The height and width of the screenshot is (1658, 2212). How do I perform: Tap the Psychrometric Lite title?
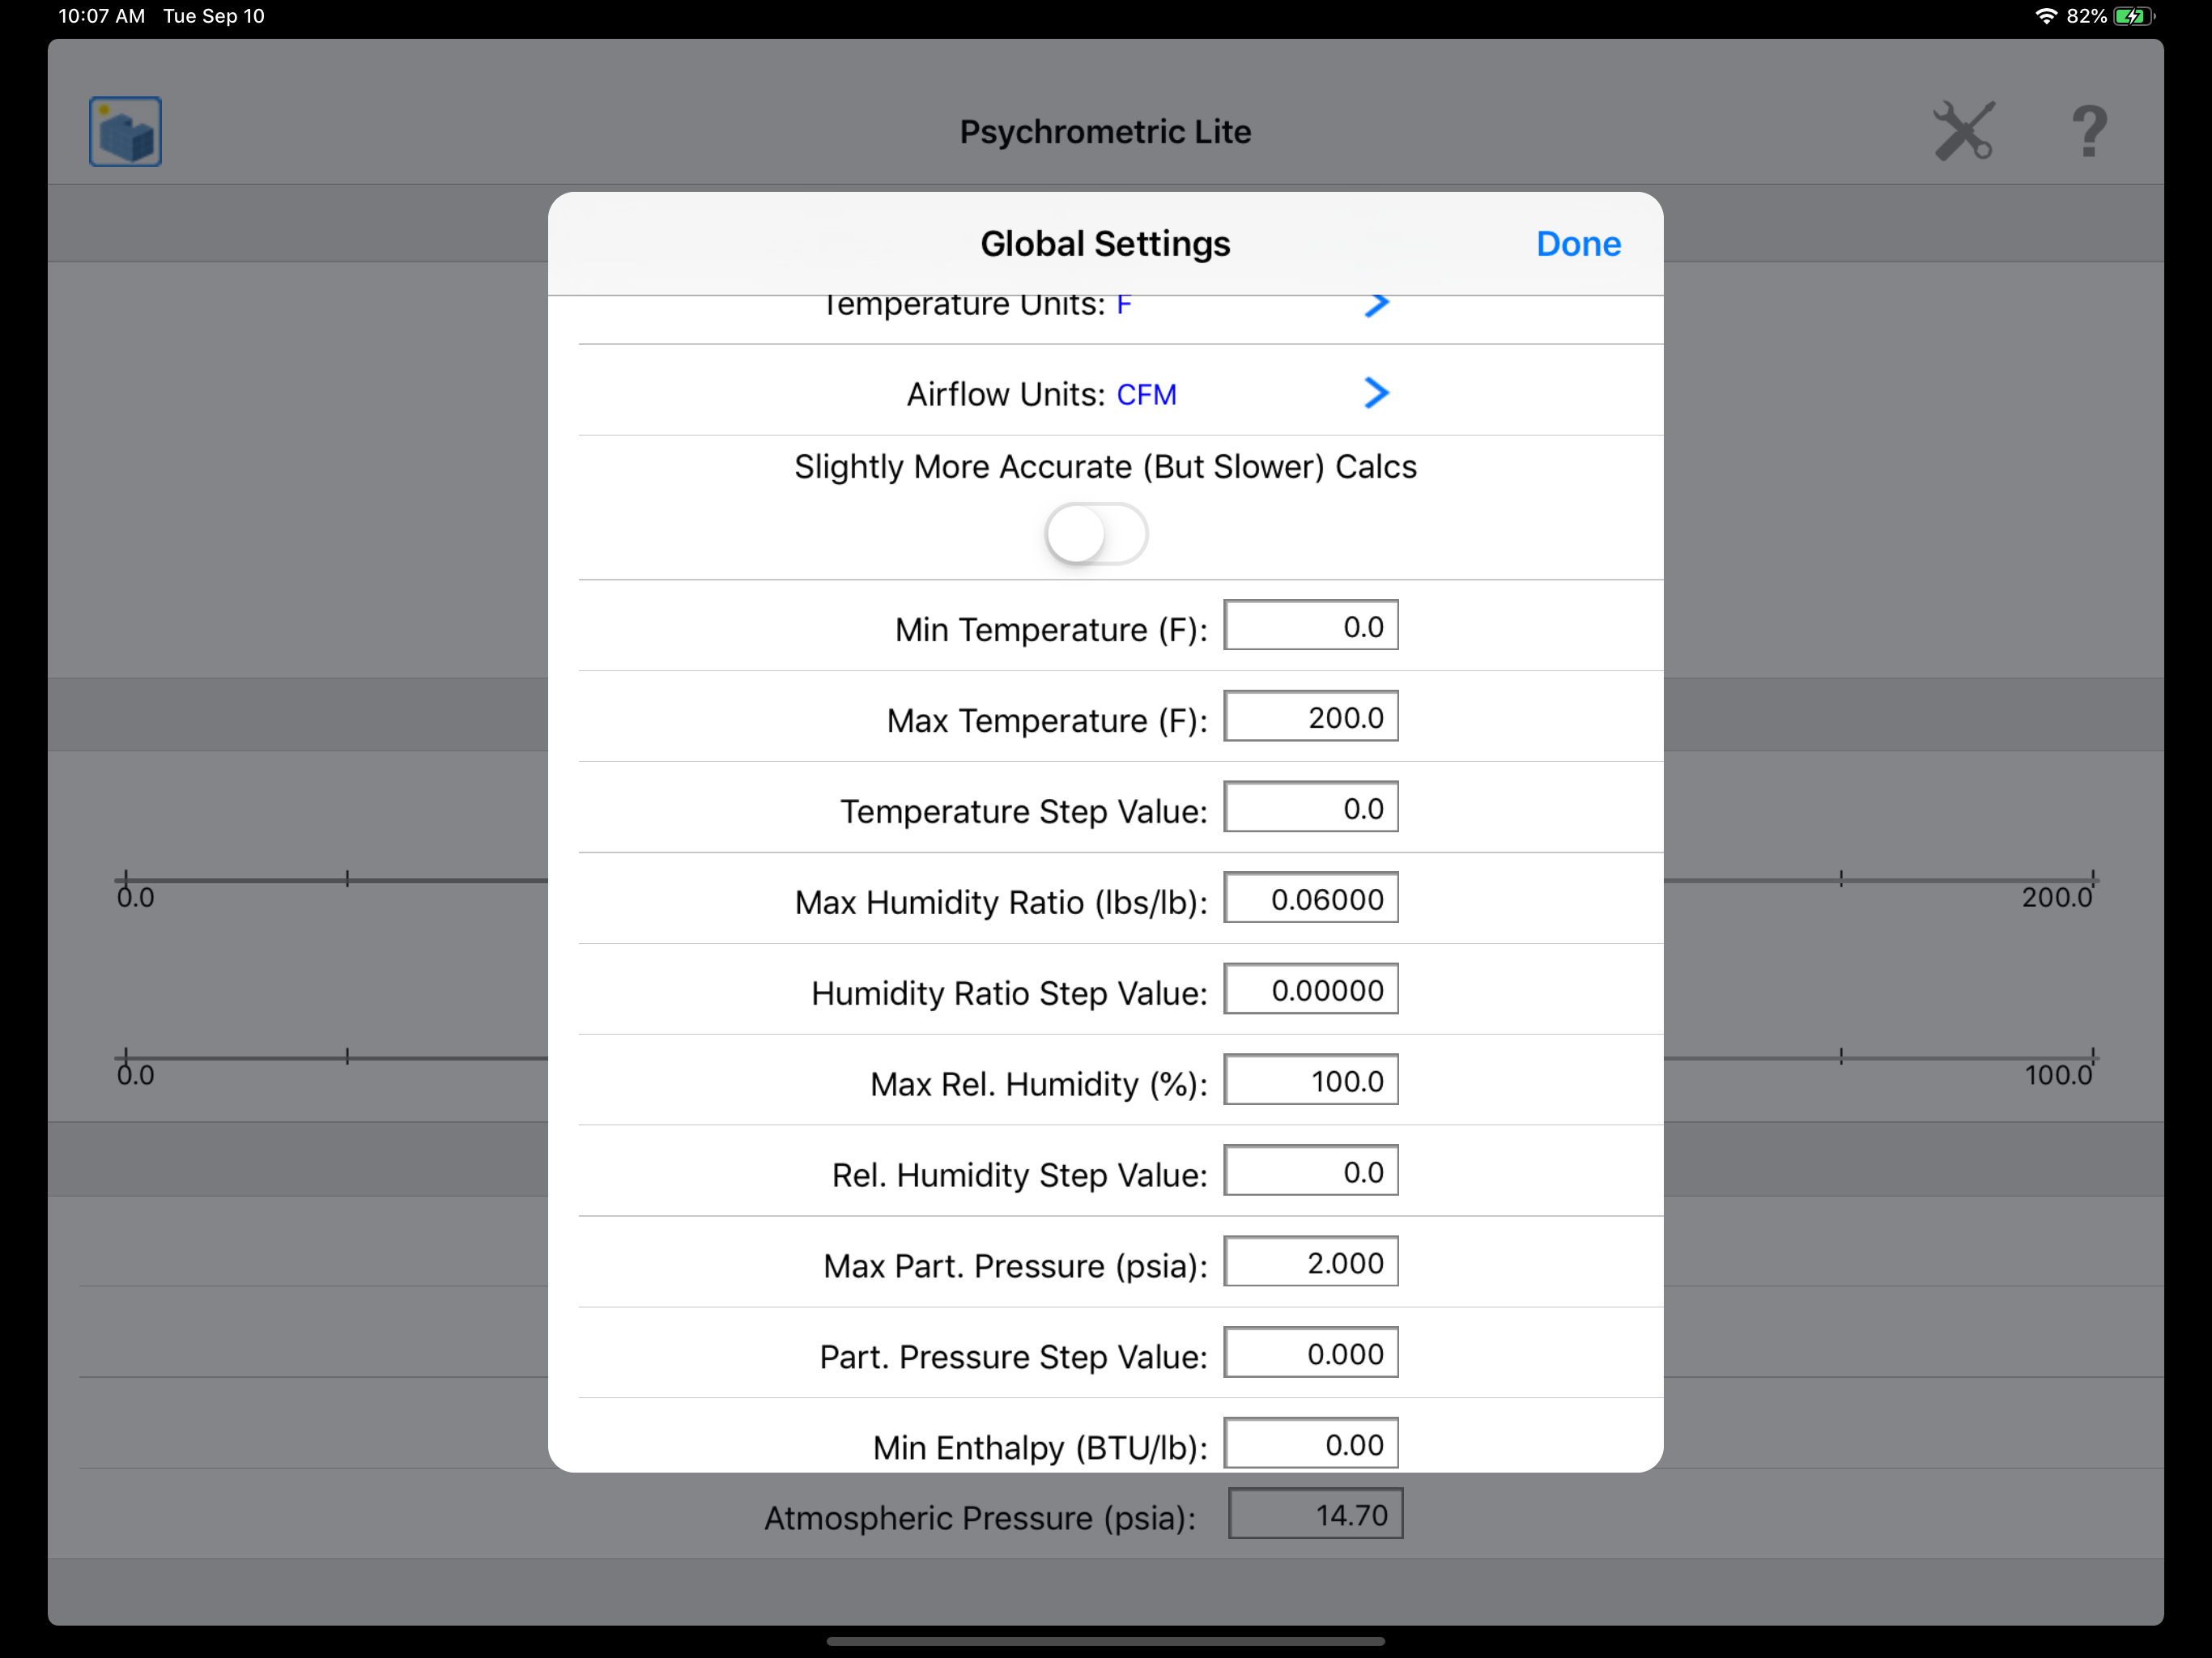point(1105,132)
